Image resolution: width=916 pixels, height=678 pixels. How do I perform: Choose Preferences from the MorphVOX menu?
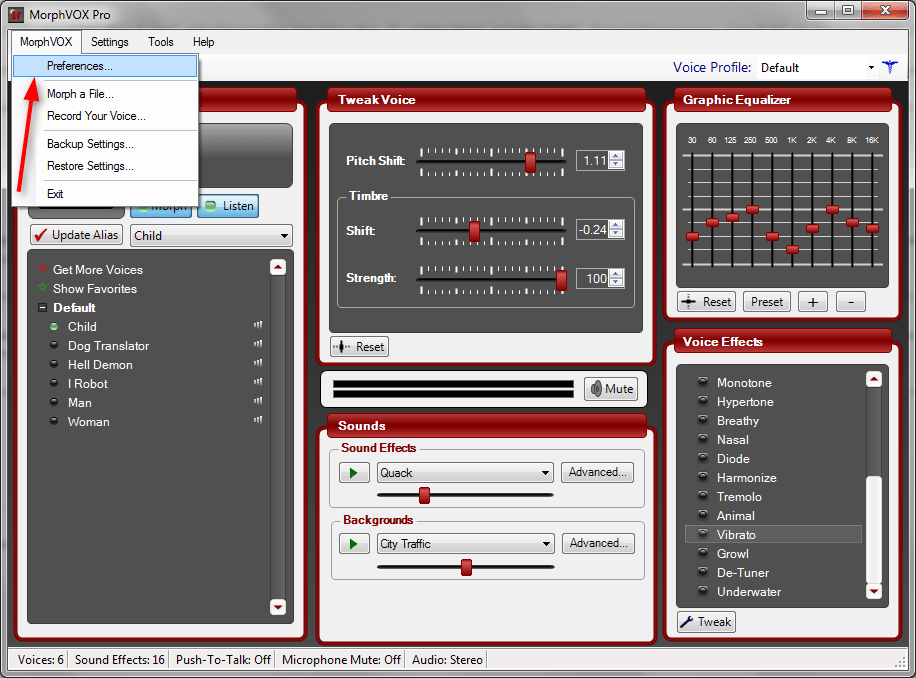coord(105,66)
